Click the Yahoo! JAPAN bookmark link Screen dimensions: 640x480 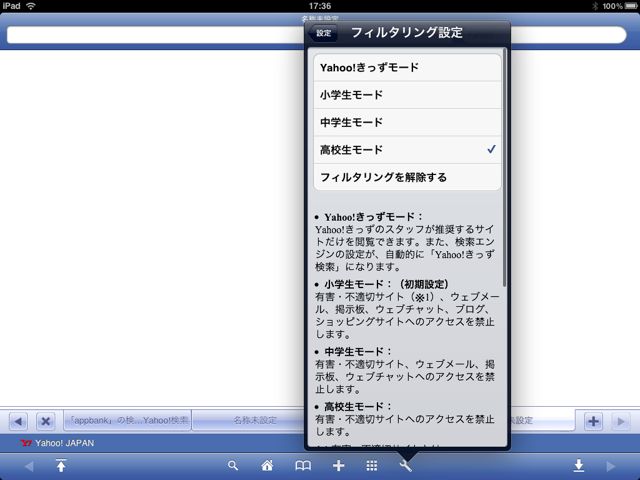[x=57, y=443]
